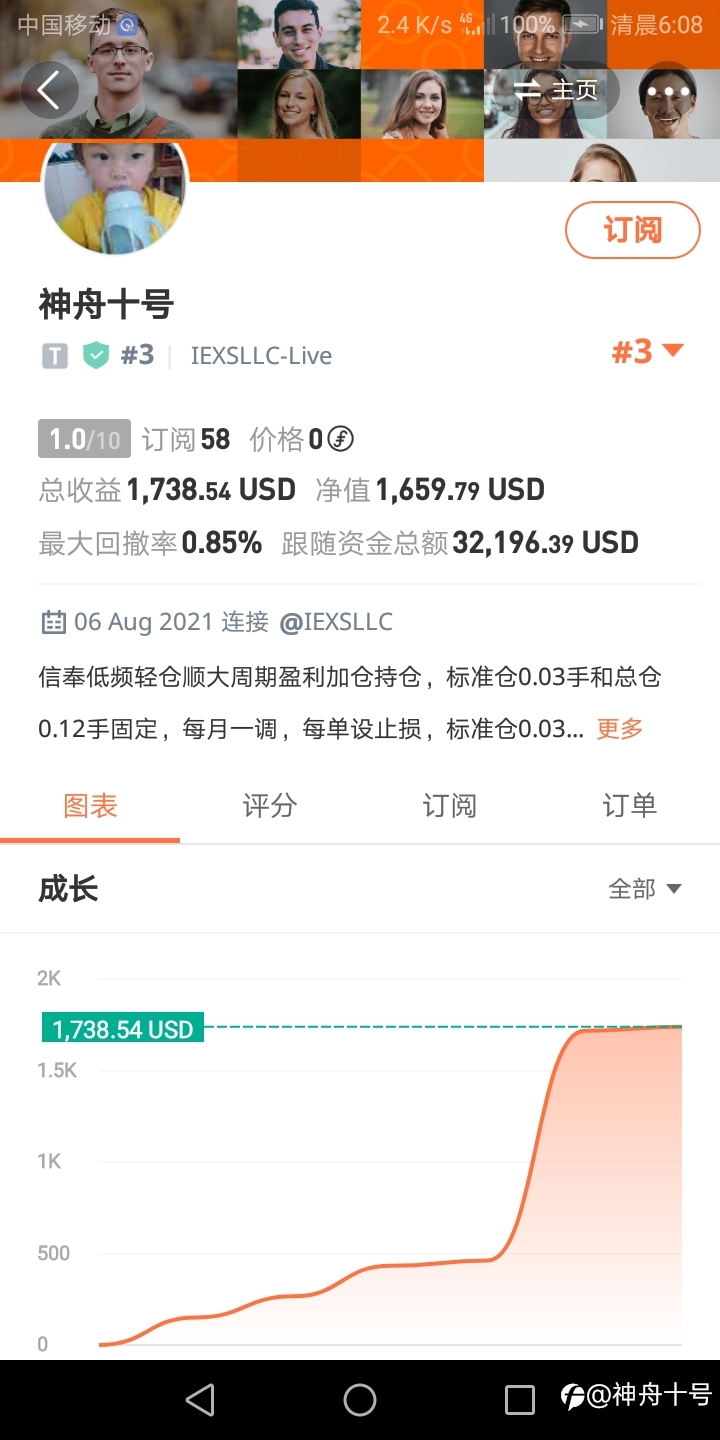Screen dimensions: 720x1440
Task: Tap the back arrow icon
Action: pos(49,90)
